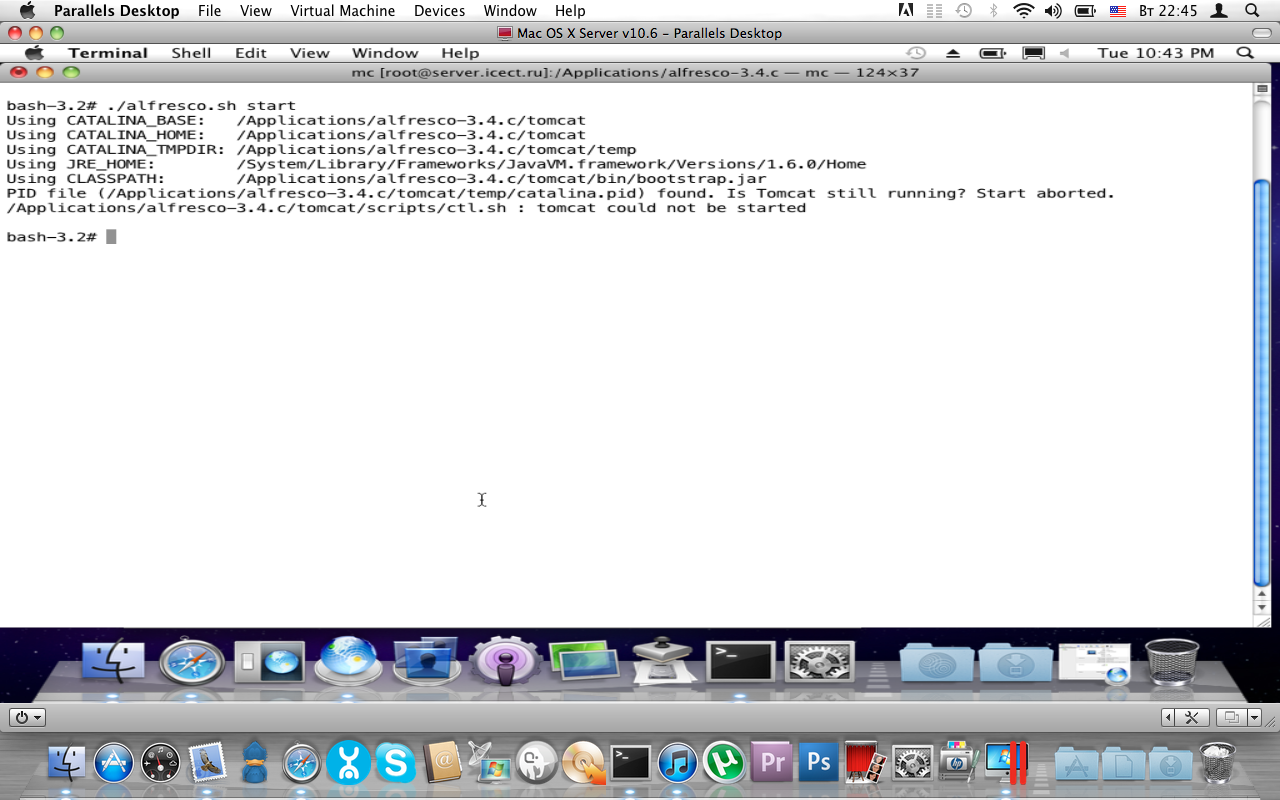Open the host Apple menu
Screen dimensions: 1280x800
26,11
